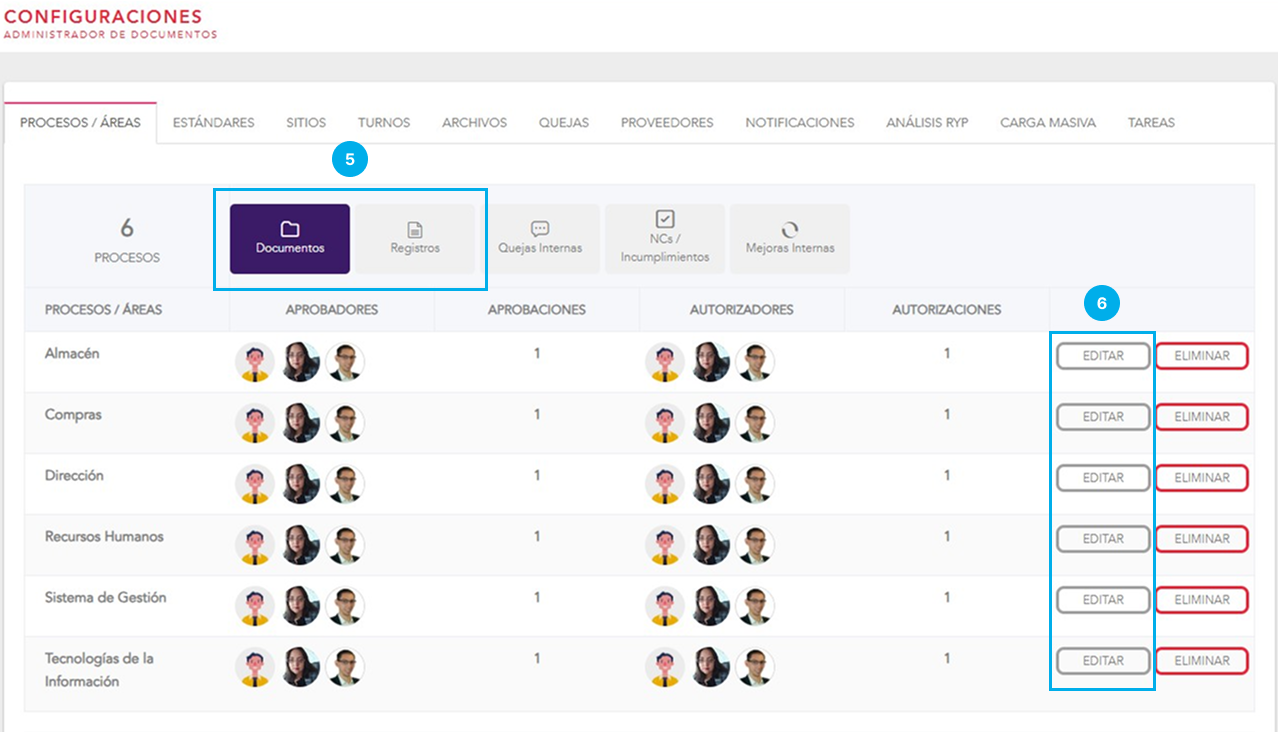Open the Registros document icon button
The image size is (1278, 732).
[x=415, y=231]
